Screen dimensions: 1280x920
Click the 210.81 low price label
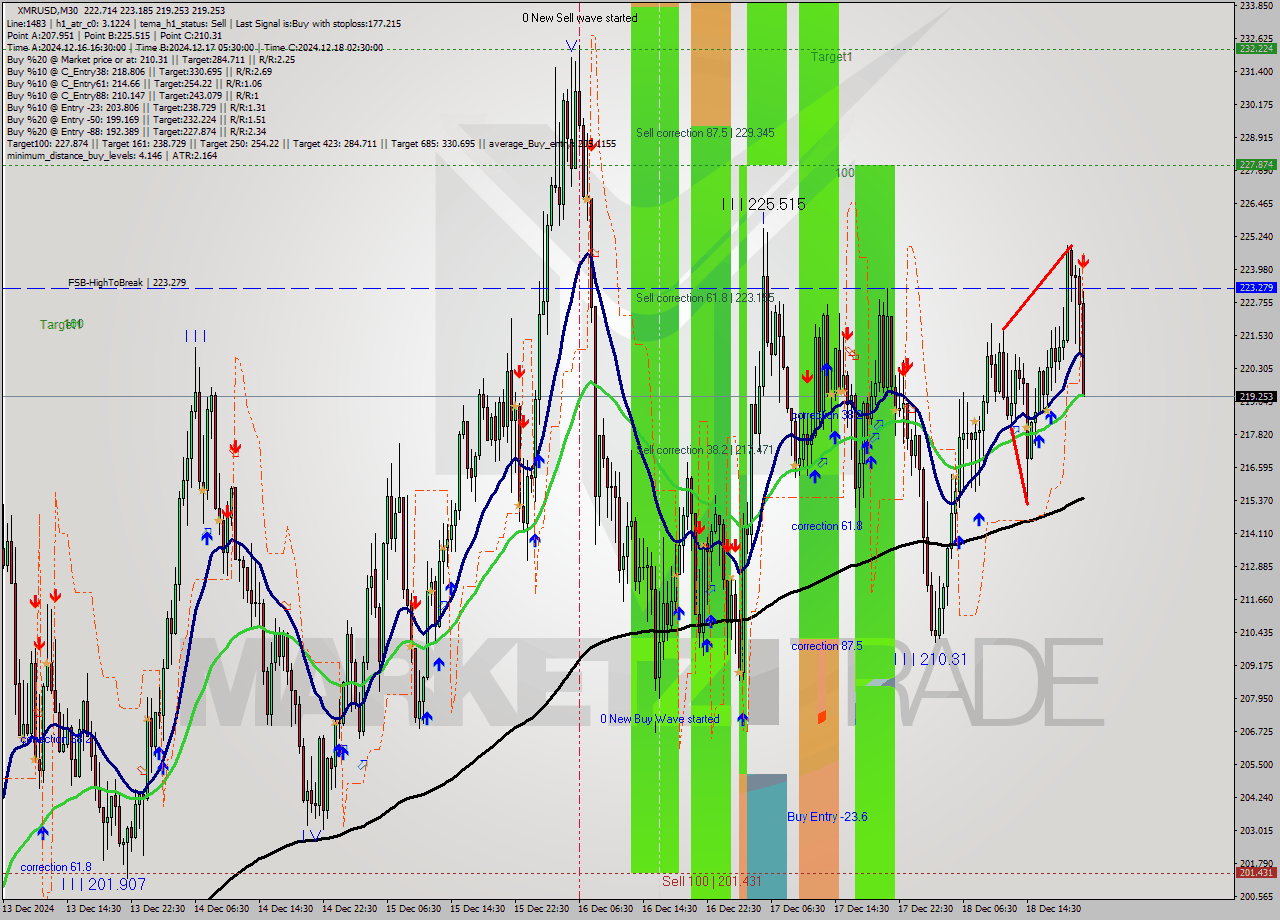(x=930, y=659)
